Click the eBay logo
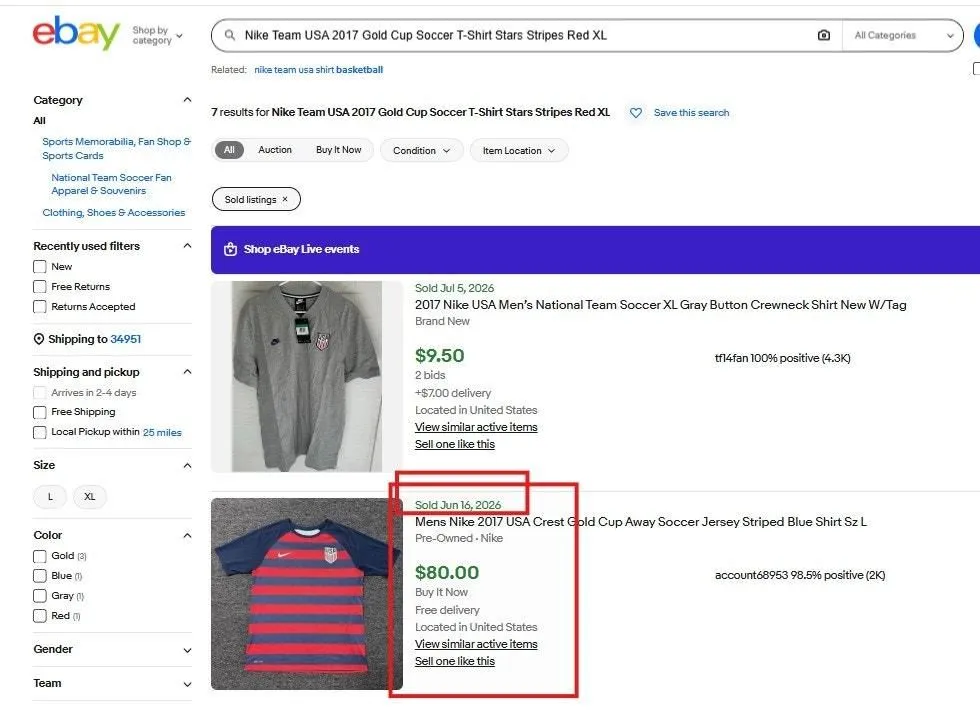980x710 pixels. (x=76, y=32)
